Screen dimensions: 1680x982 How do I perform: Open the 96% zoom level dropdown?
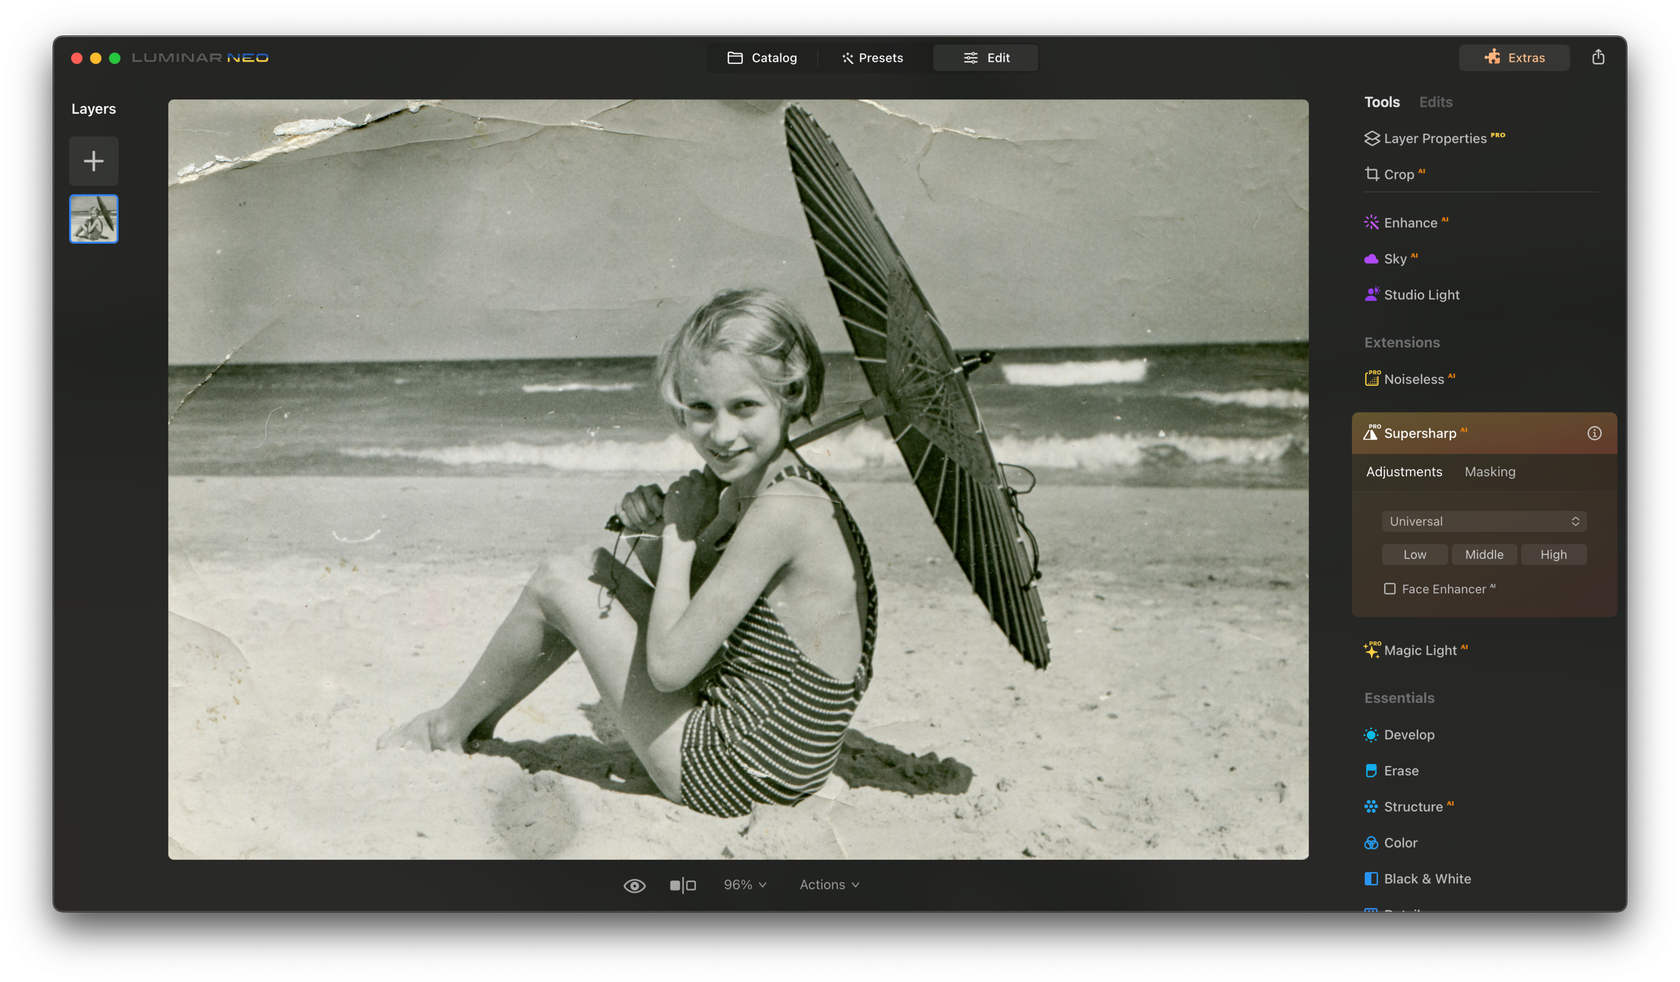tap(744, 884)
